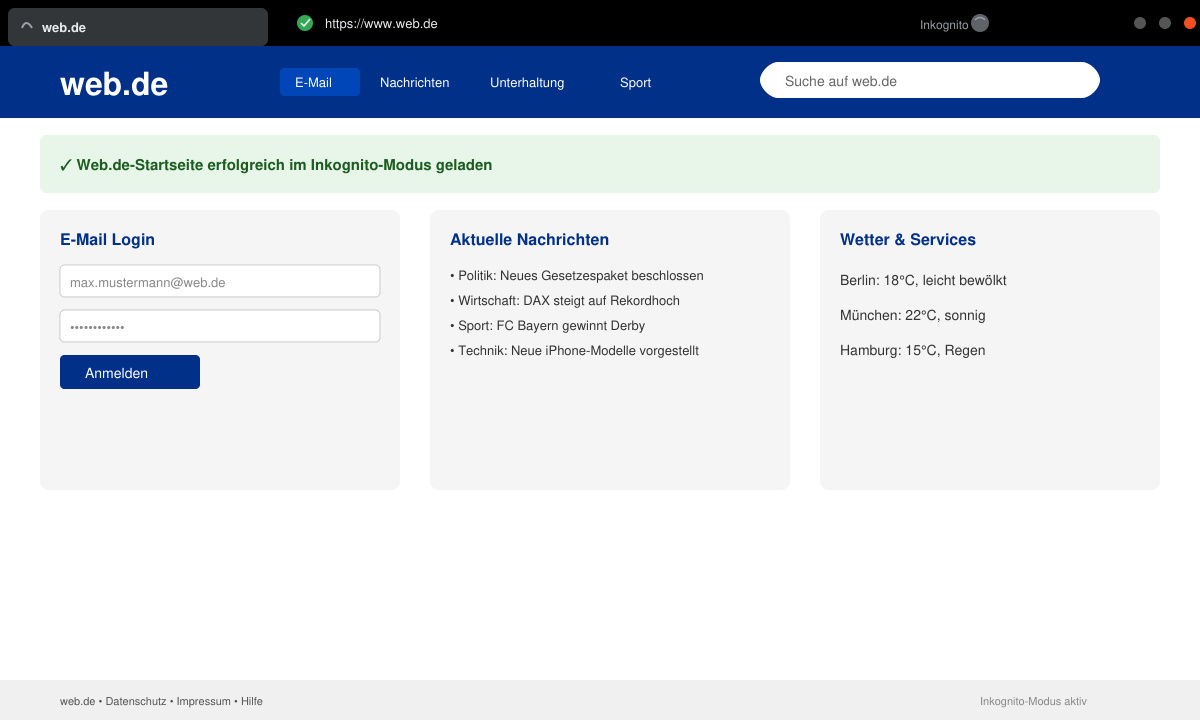
Task: Click the loading spinner in the web.de tab
Action: 27,28
